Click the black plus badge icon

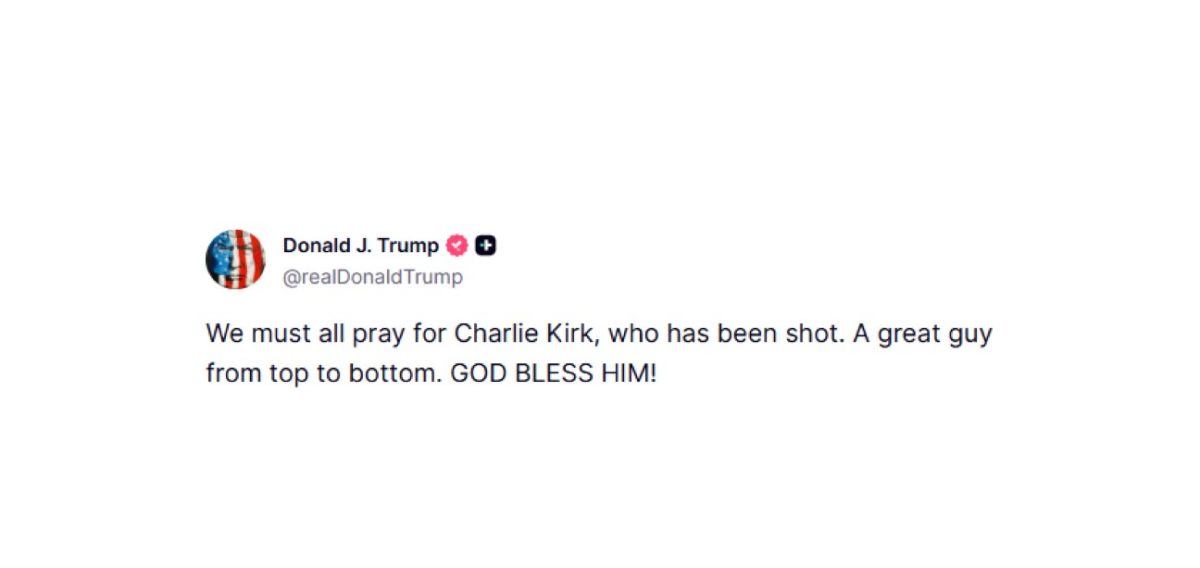point(485,246)
